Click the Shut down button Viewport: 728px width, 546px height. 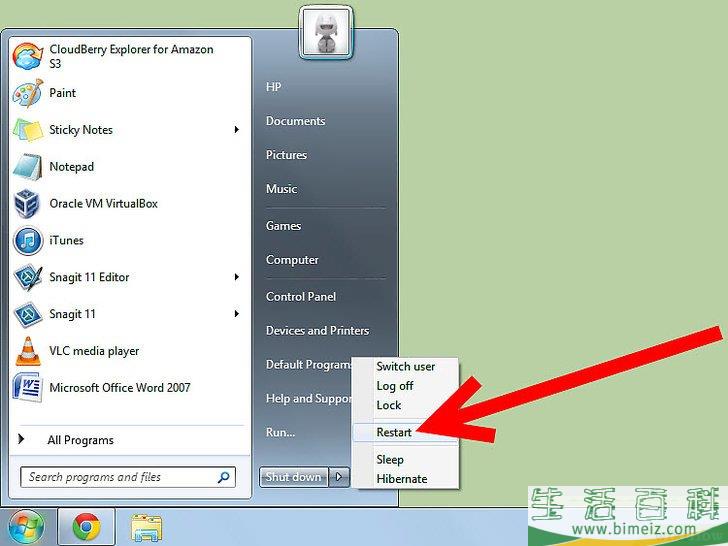[x=294, y=477]
